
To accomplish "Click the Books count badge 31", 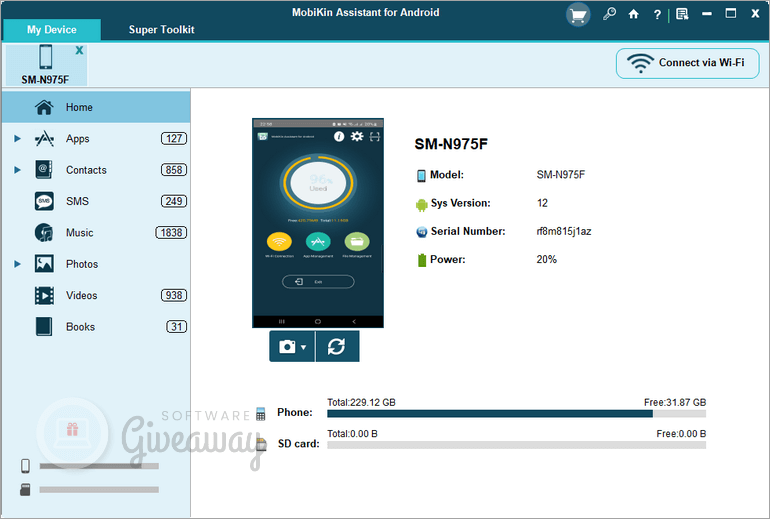I will point(176,327).
